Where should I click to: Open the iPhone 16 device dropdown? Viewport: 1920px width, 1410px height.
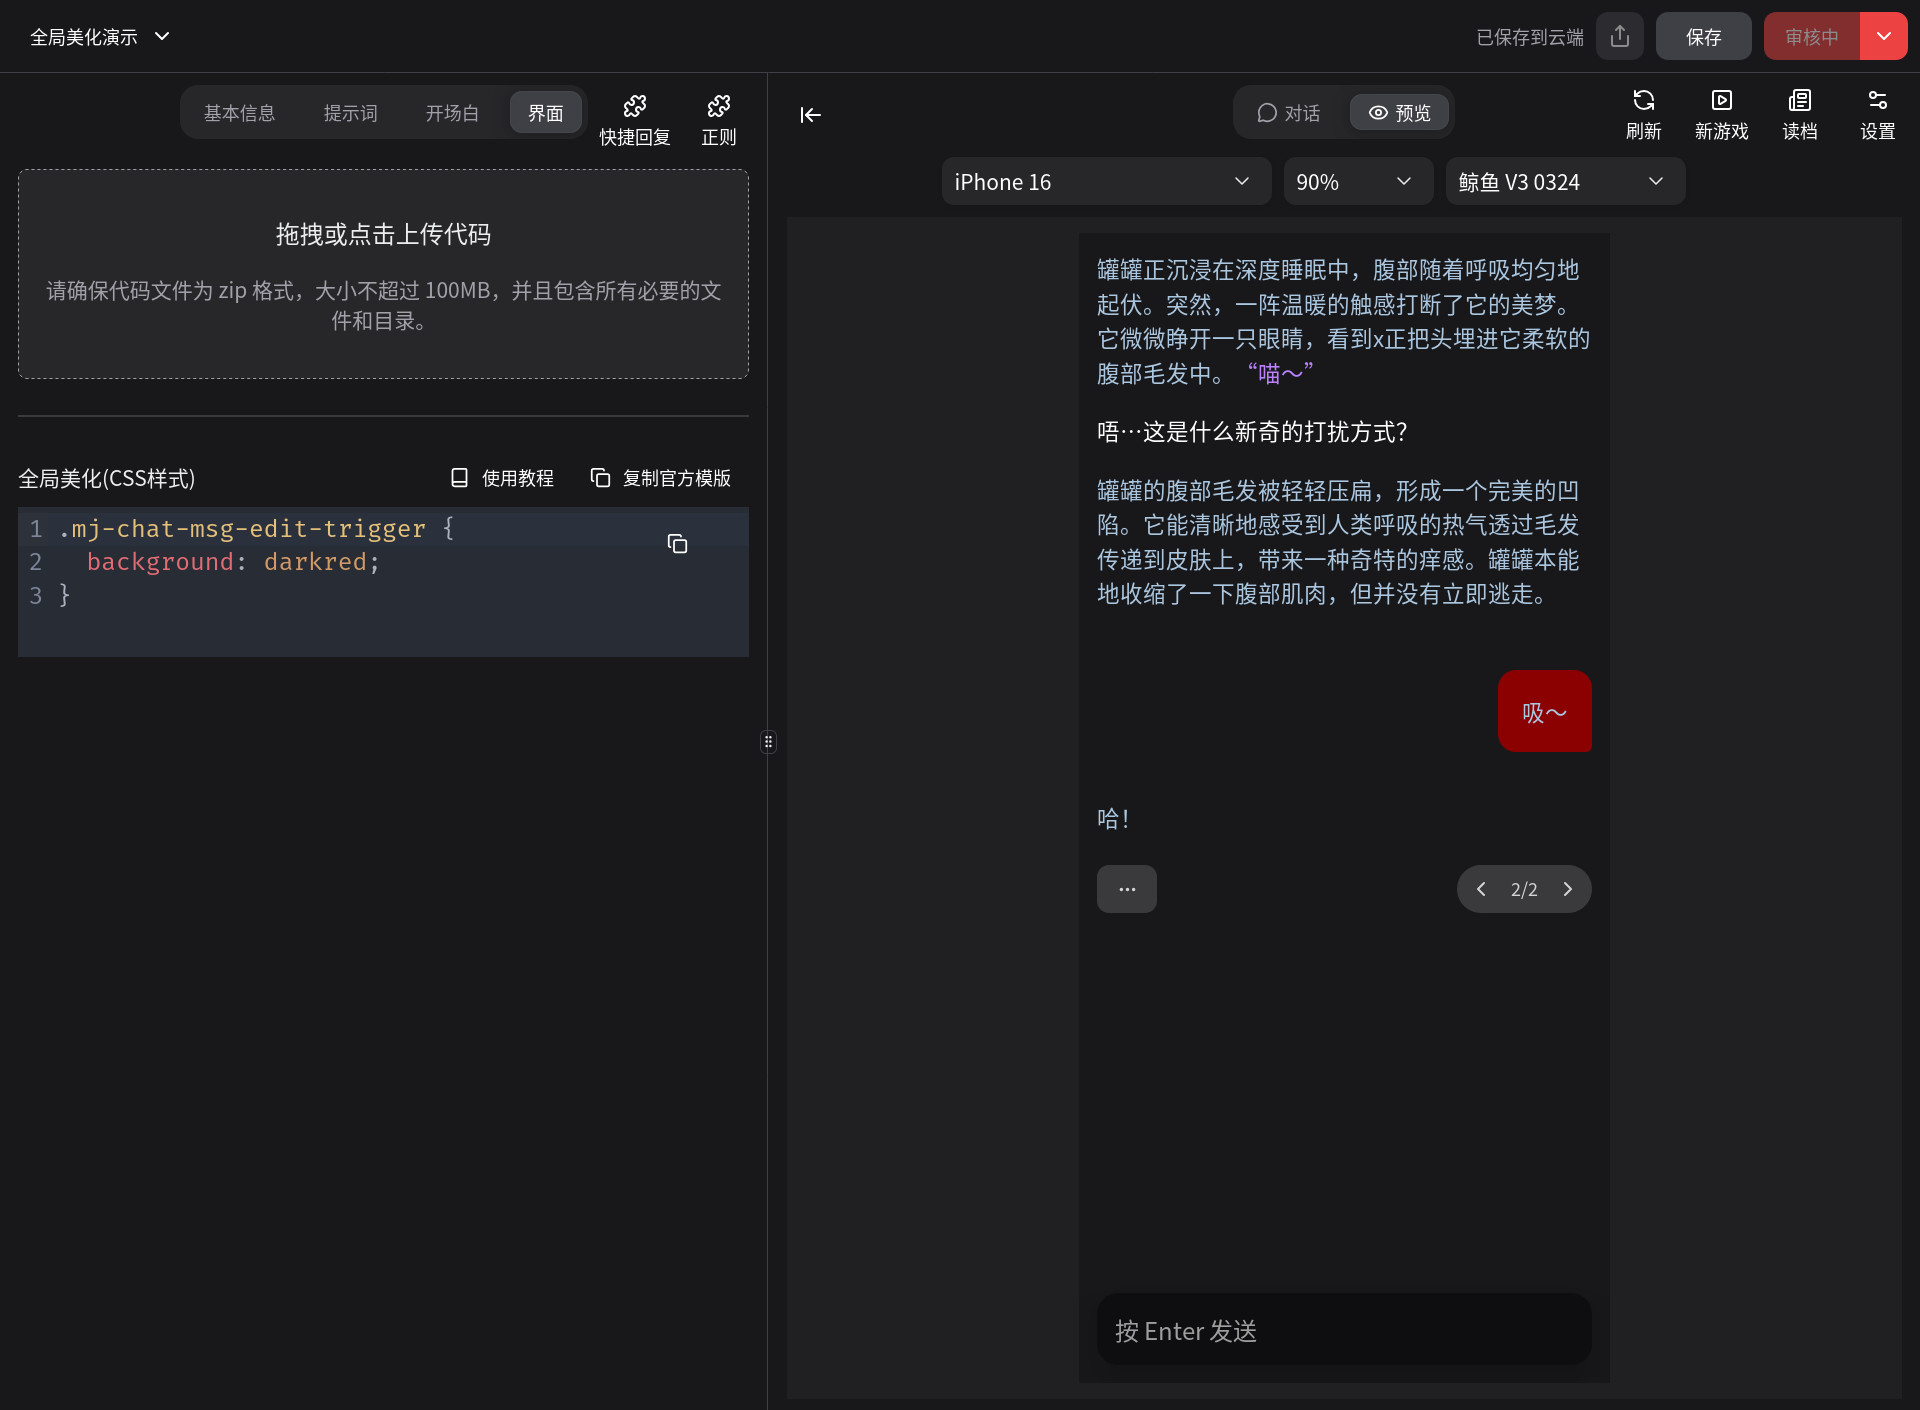(1105, 182)
